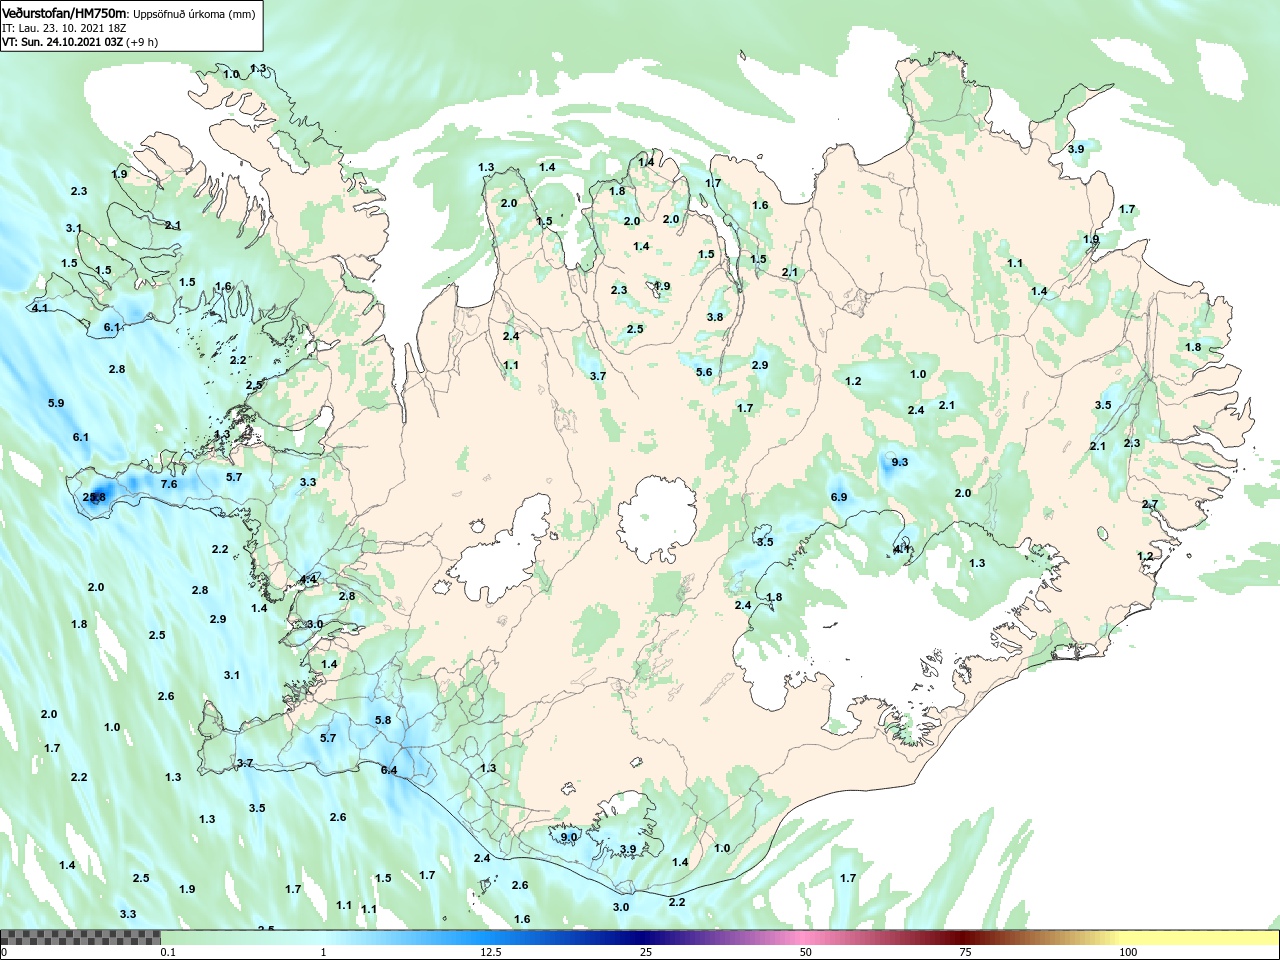The height and width of the screenshot is (960, 1280).
Task: Click the 12.5 legend scale label
Action: click(x=491, y=952)
